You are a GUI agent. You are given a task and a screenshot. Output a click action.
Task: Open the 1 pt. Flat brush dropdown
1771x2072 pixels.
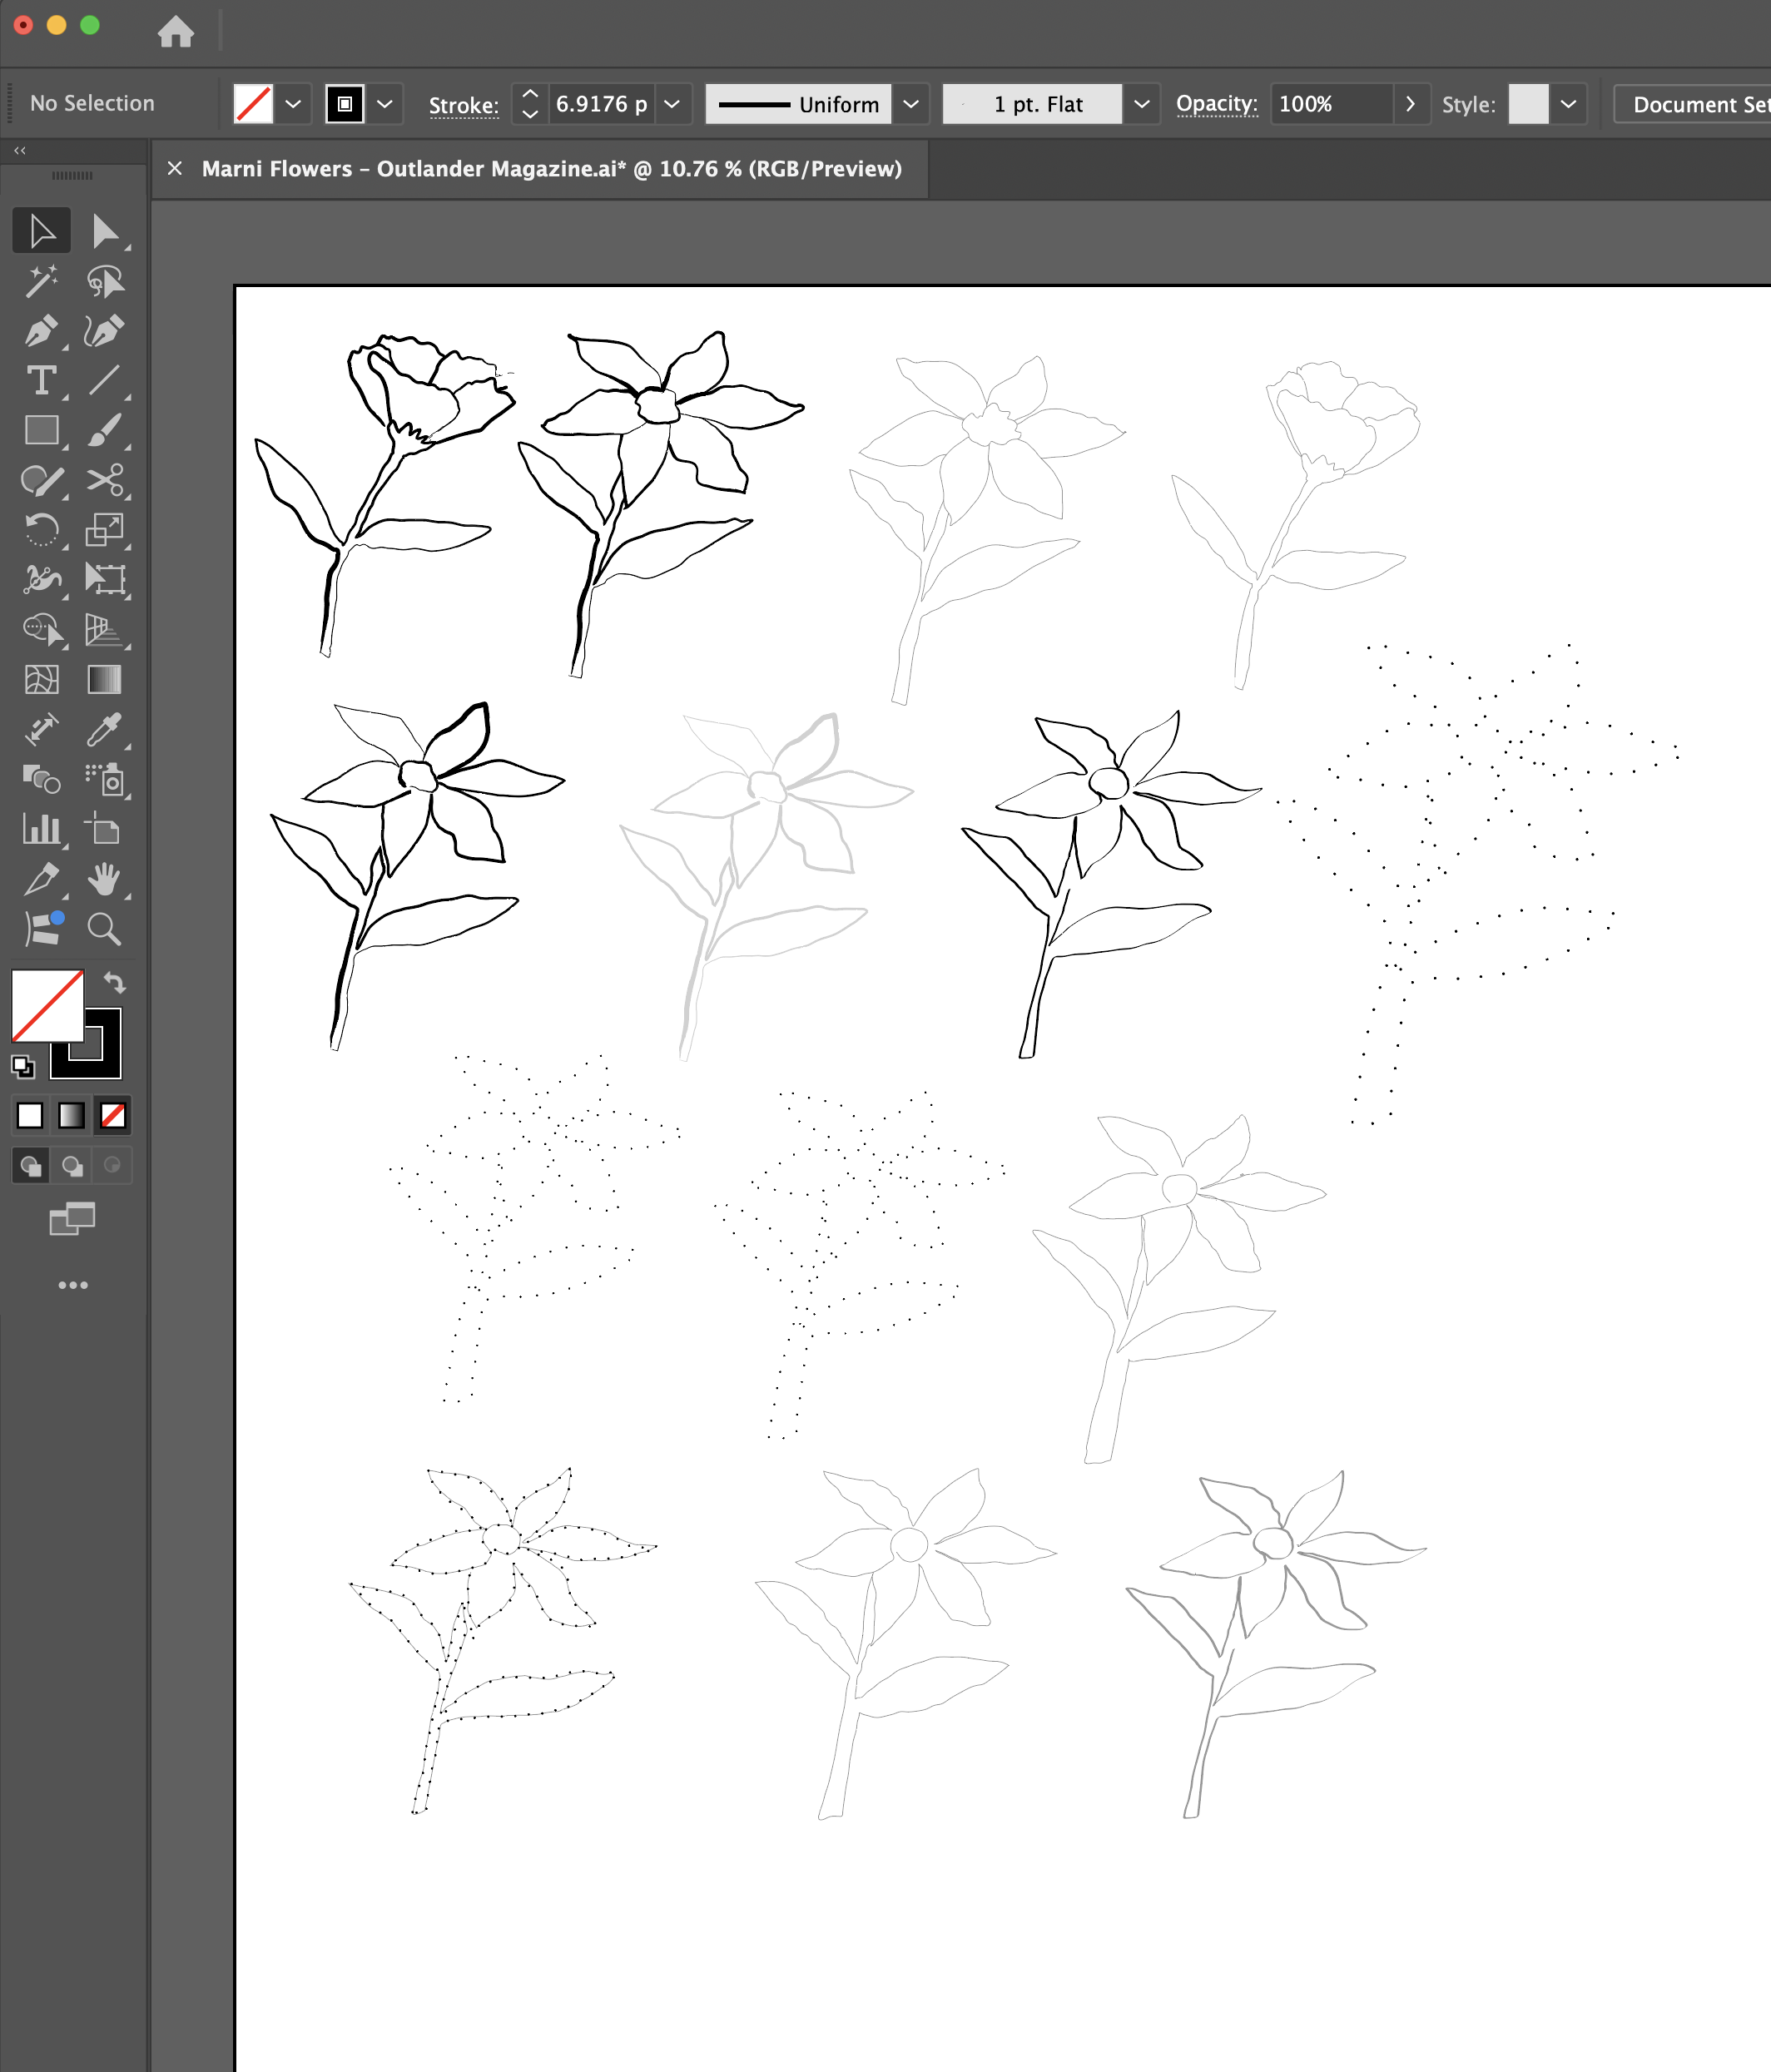click(1142, 103)
